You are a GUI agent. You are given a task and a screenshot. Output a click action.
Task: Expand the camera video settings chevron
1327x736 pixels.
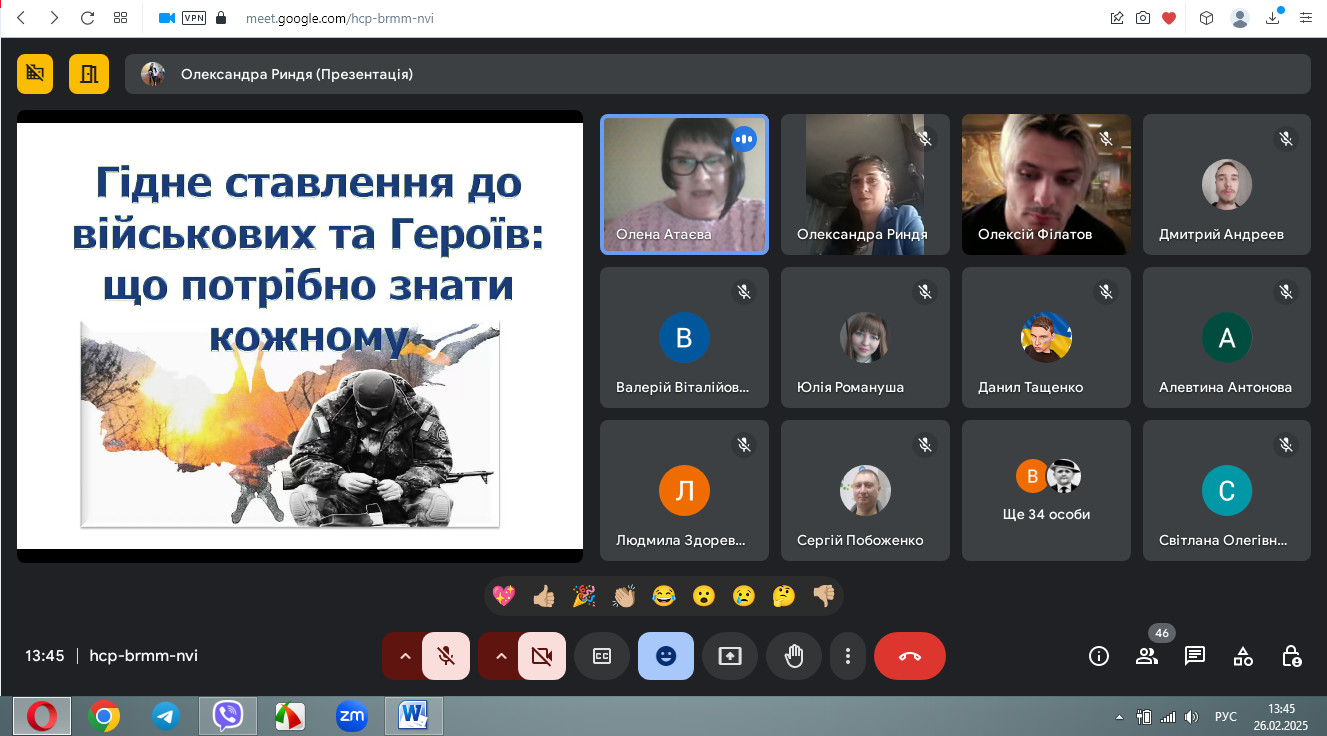pos(501,656)
